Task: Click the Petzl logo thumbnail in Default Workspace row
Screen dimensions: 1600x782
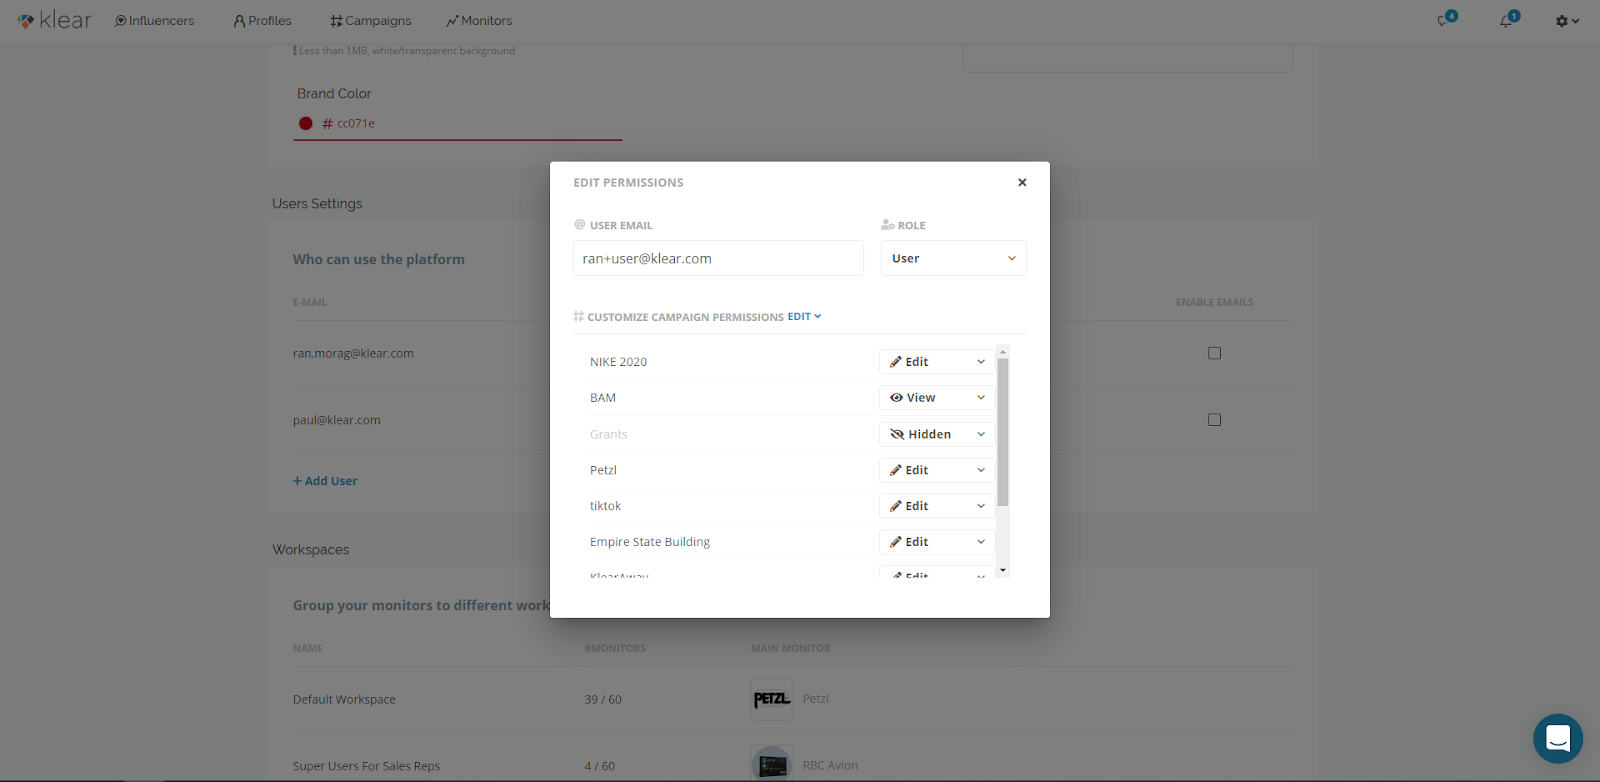Action: click(x=772, y=699)
